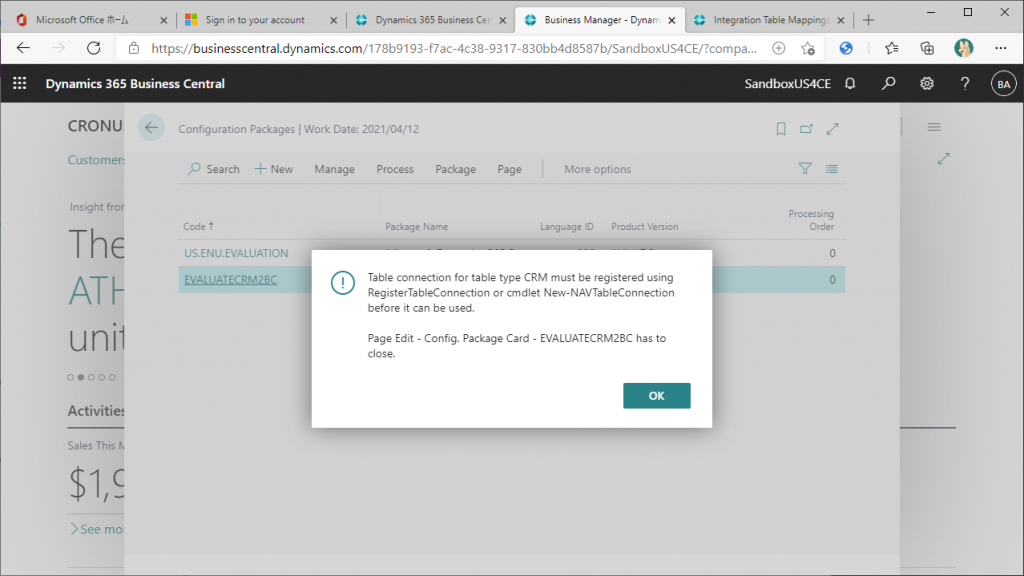The height and width of the screenshot is (576, 1024).
Task: Go back from Configuration Packages page
Action: [151, 128]
